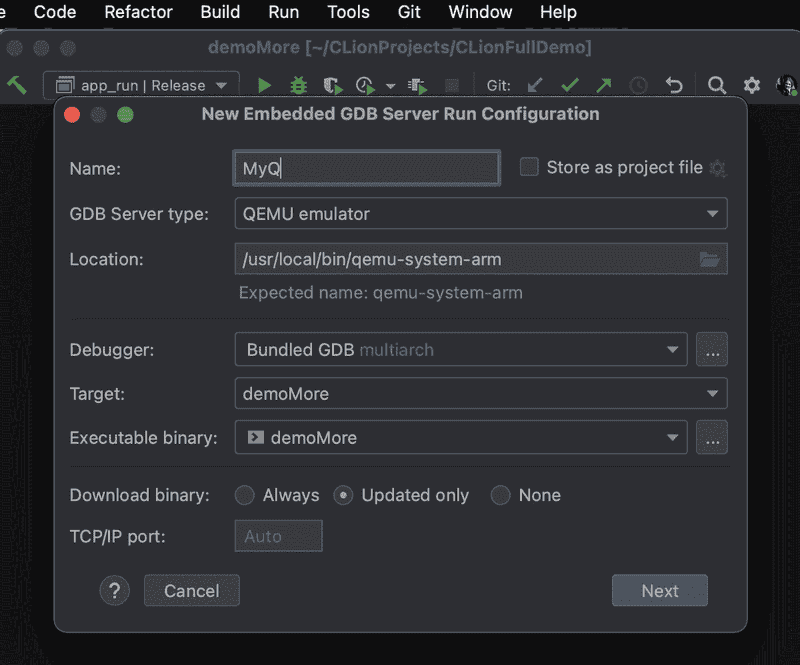Click ellipsis button beside Debugger

click(x=712, y=350)
